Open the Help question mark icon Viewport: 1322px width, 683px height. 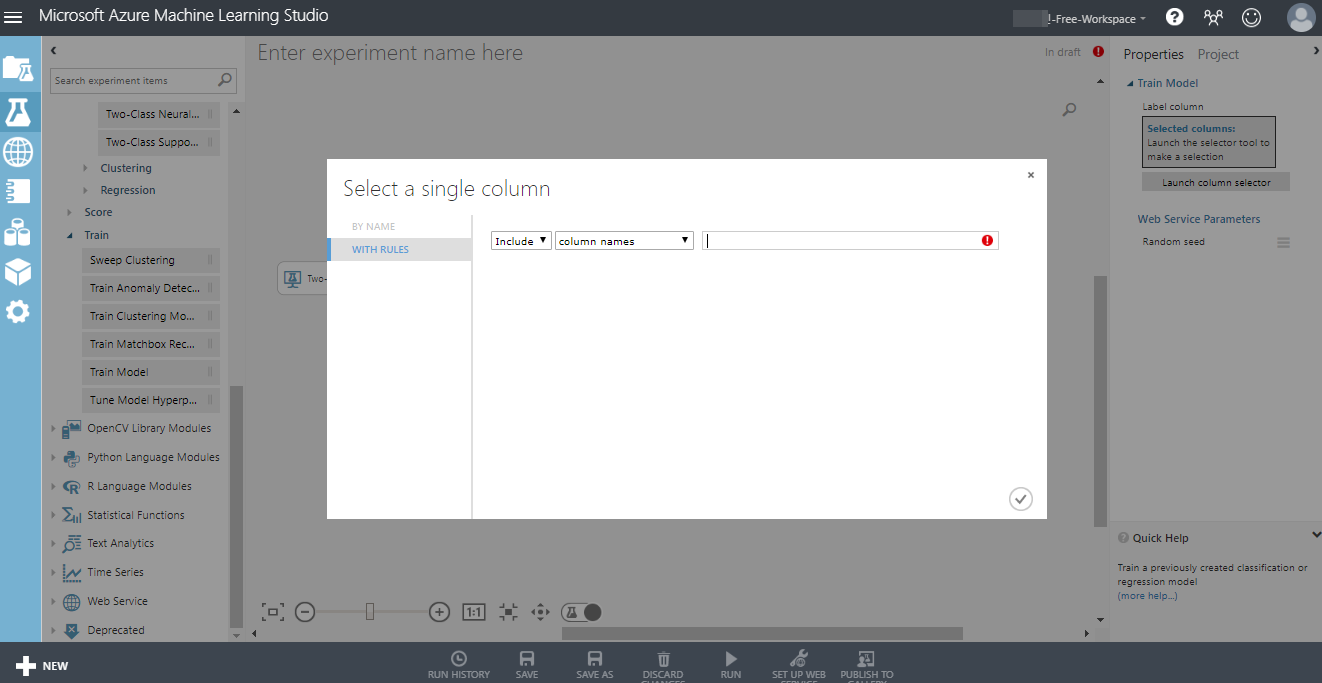click(1175, 17)
